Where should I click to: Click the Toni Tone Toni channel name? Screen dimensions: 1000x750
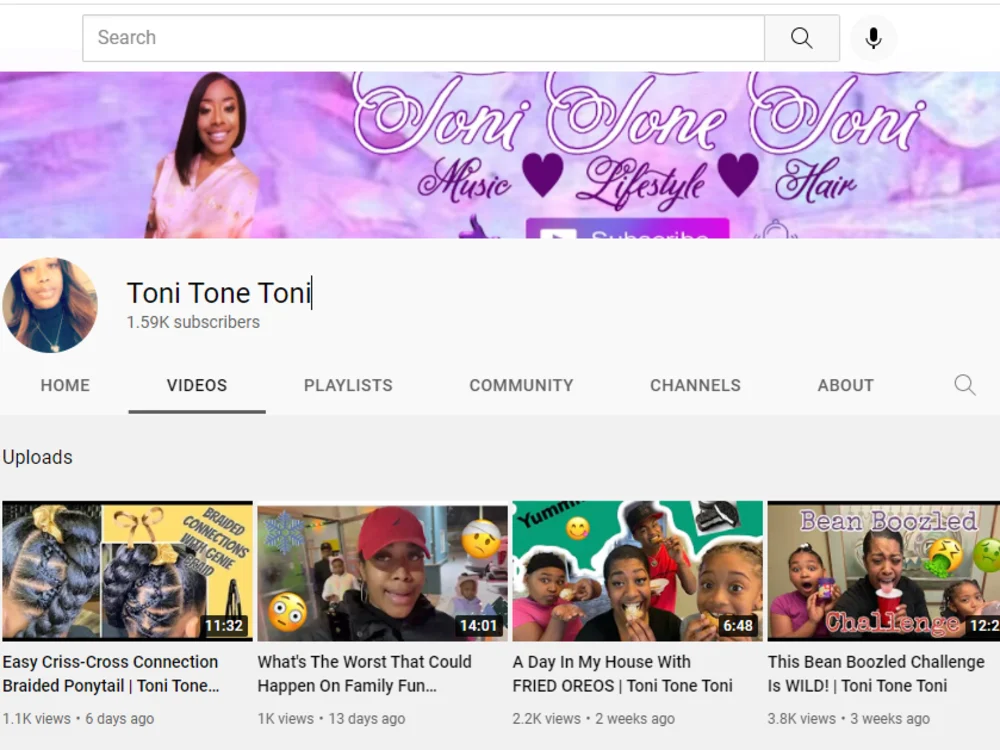point(219,293)
